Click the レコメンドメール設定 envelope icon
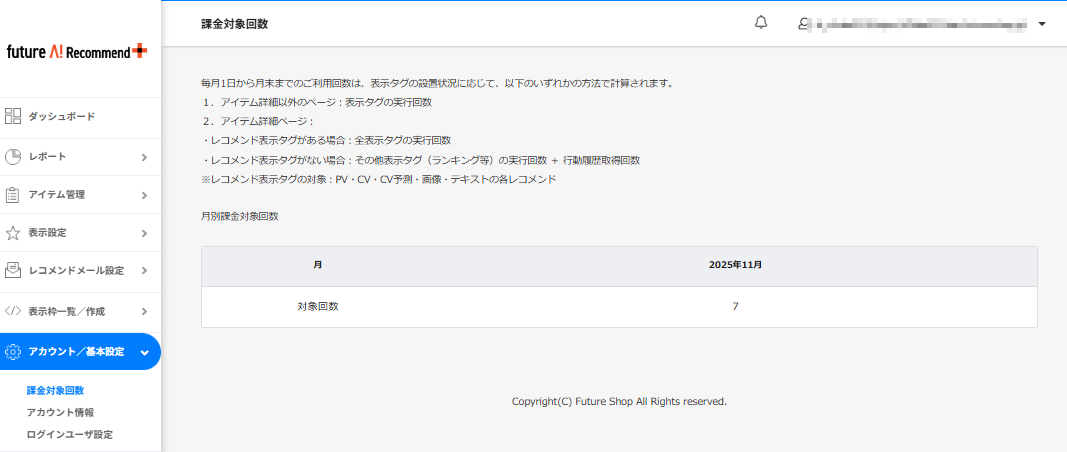Screen dimensions: 1067x452 tap(13, 270)
